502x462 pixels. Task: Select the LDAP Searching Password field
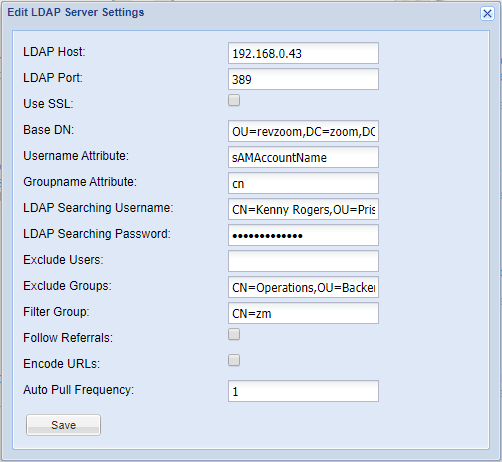pos(303,235)
